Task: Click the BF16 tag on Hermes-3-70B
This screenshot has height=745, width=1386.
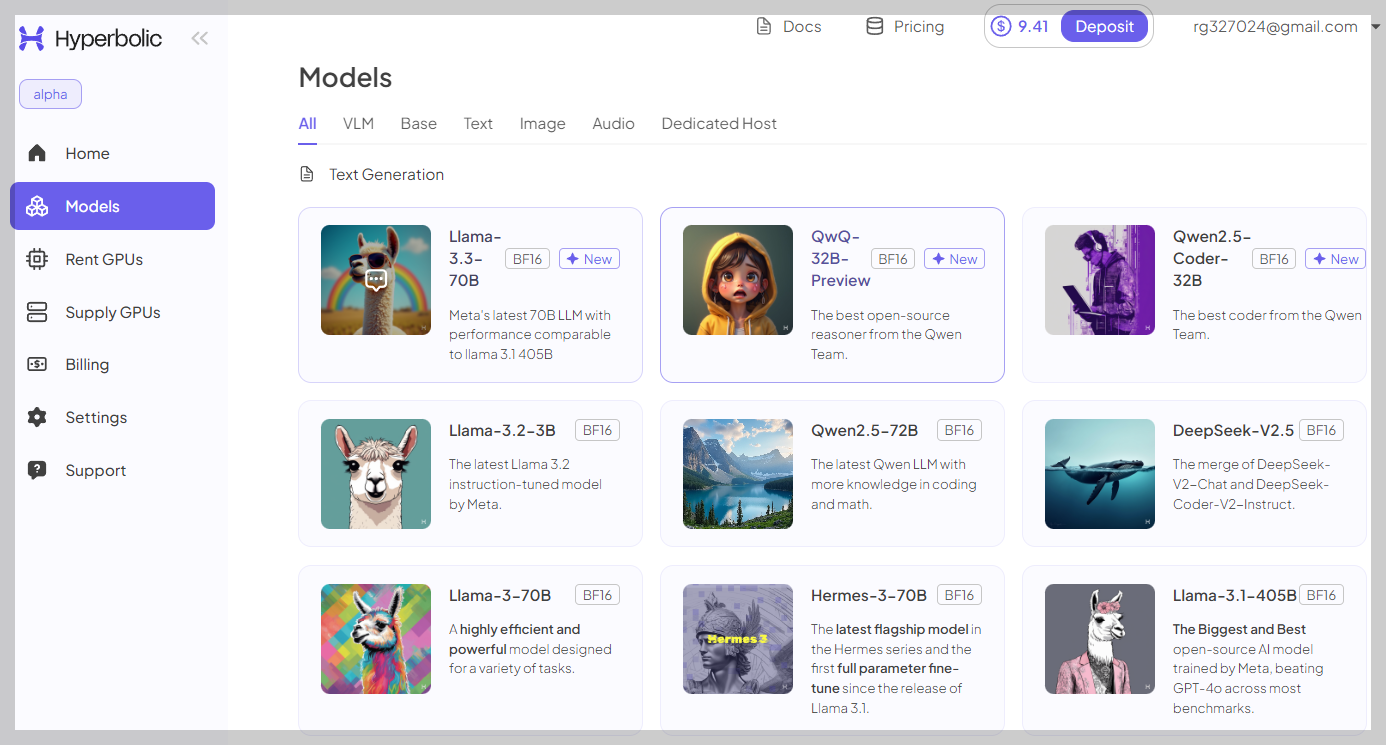Action: (959, 595)
